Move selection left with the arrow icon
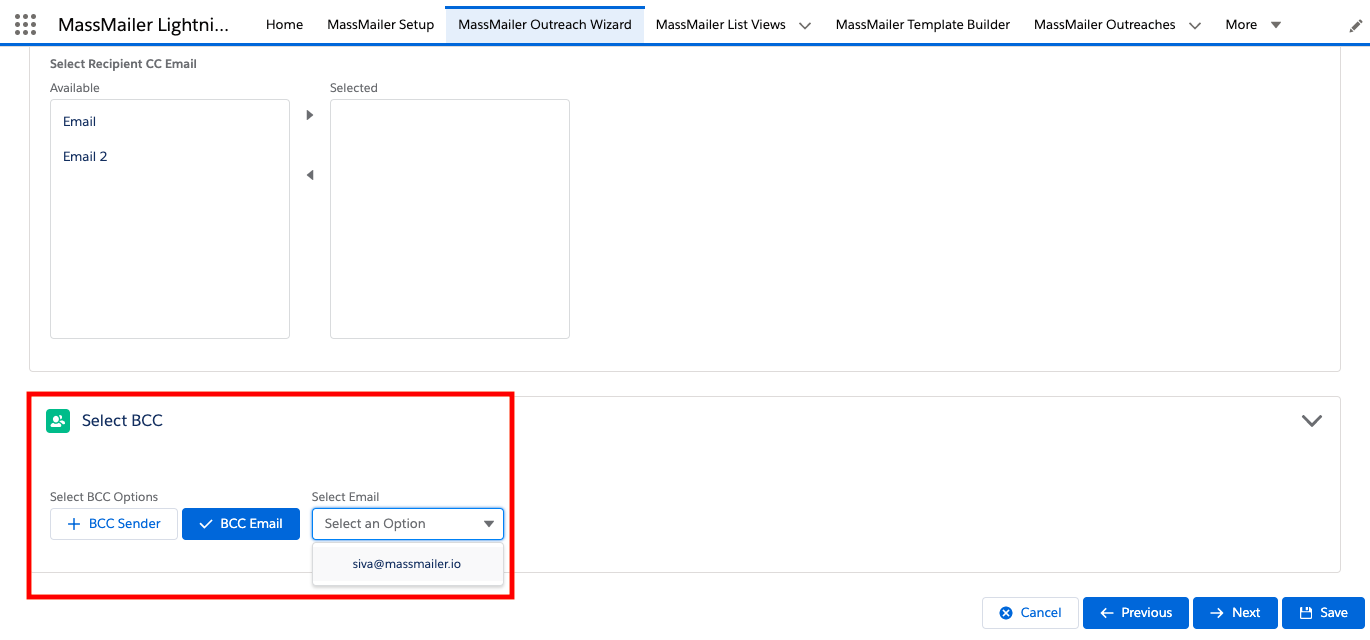Screen dimensions: 1370x640 click(x=310, y=175)
